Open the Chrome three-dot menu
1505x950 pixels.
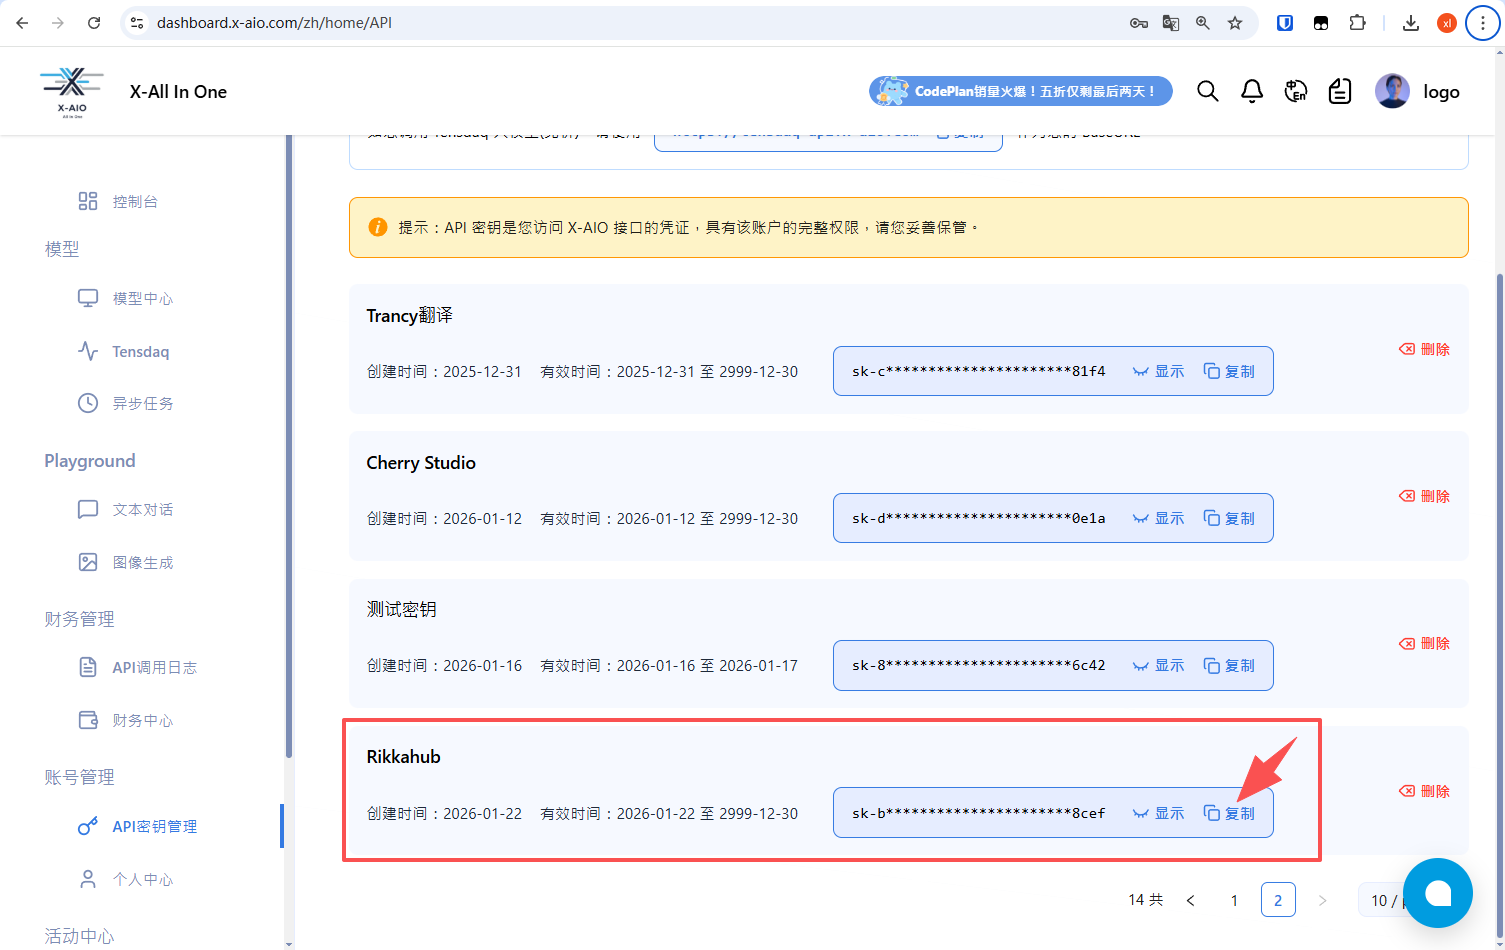[x=1483, y=23]
